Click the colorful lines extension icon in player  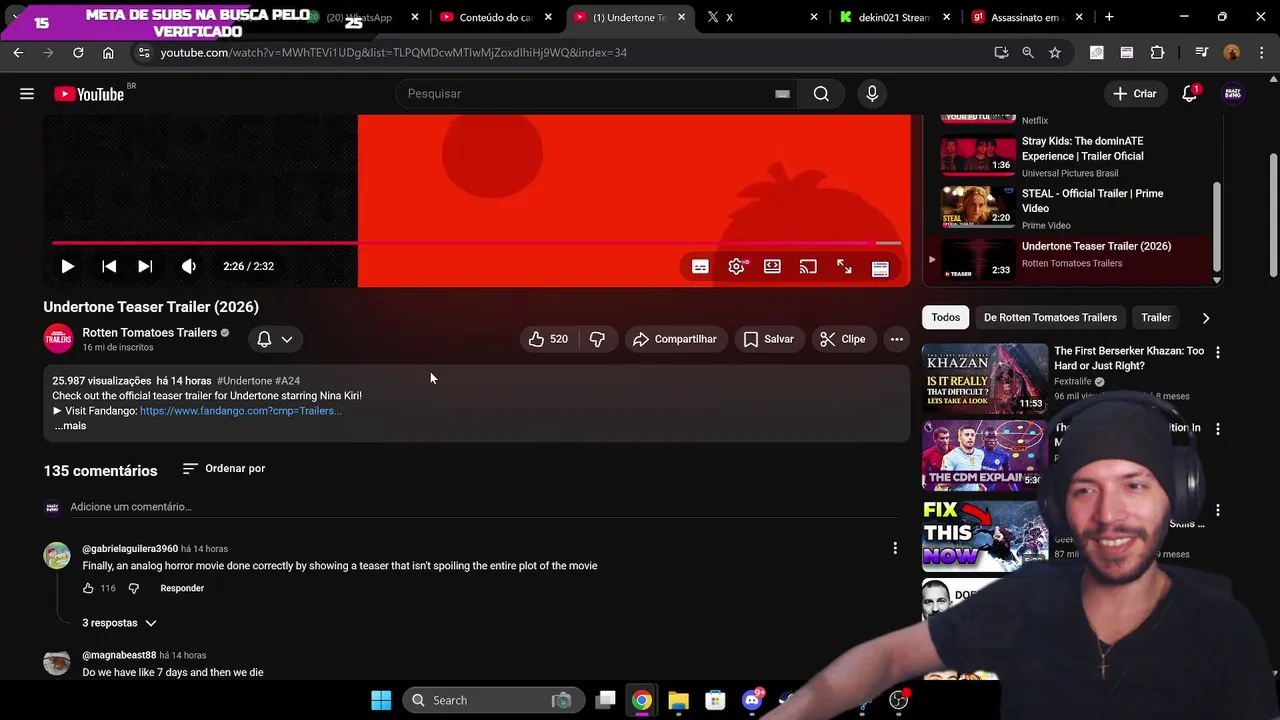(880, 268)
